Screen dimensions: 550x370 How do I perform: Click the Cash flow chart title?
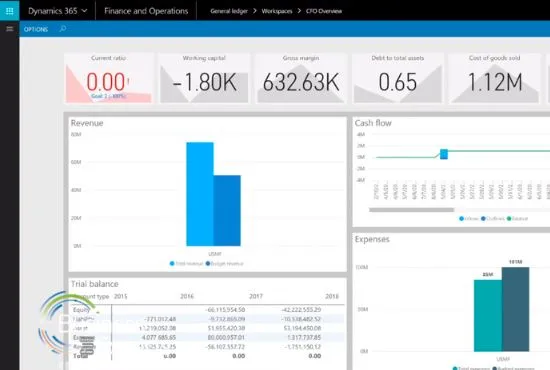click(x=373, y=123)
